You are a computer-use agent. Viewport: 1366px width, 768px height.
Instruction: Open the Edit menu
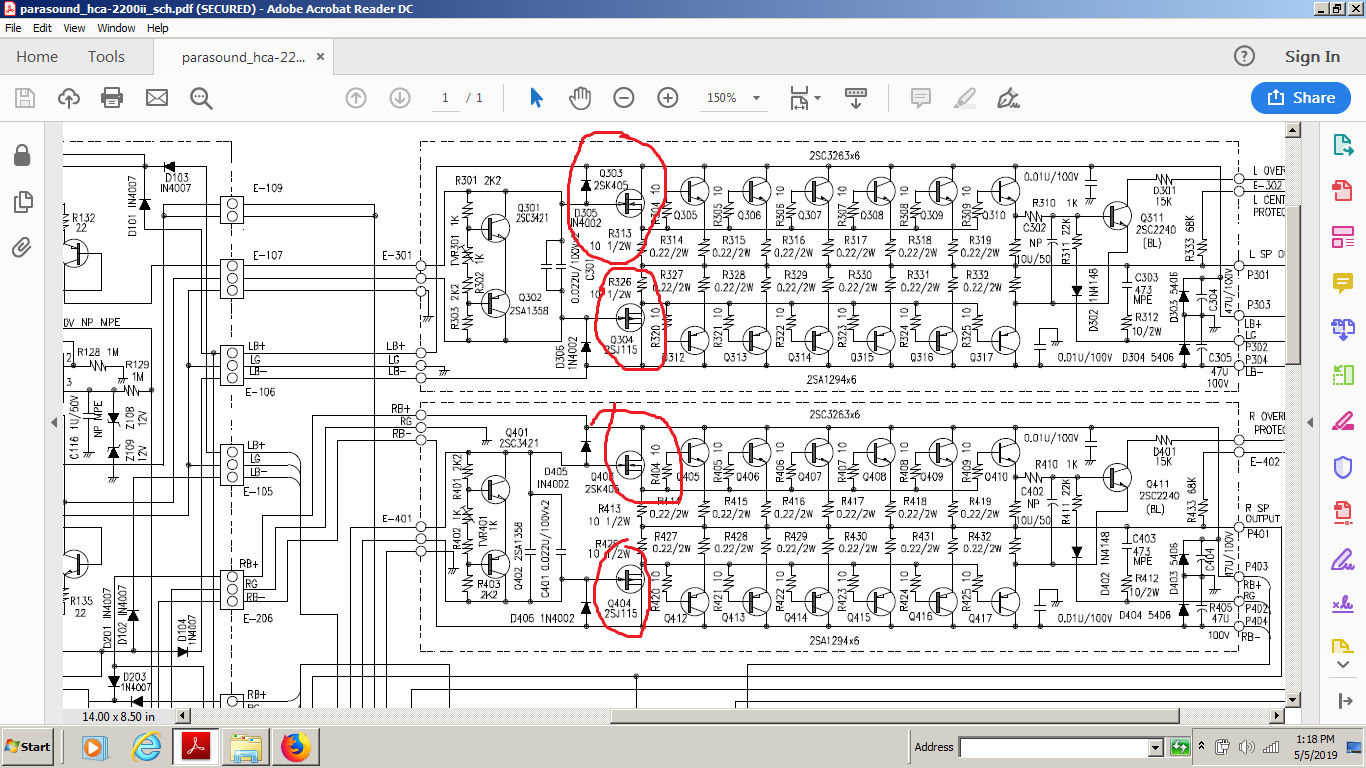tap(42, 28)
